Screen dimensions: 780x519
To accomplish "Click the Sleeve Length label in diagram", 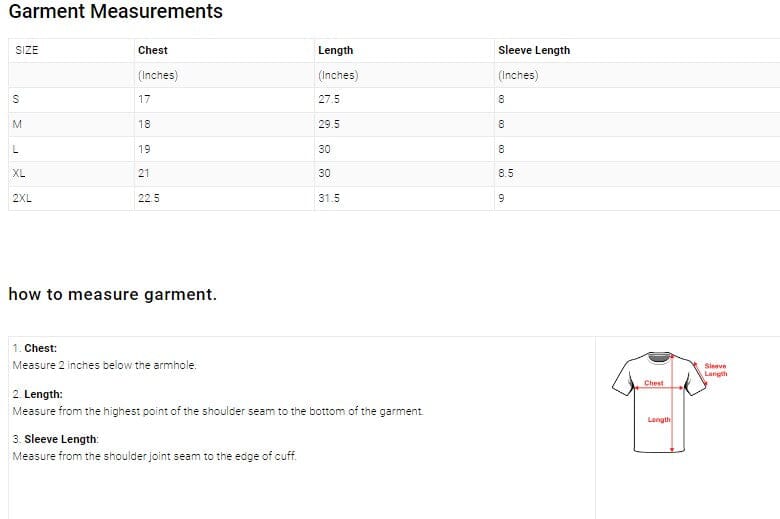I will tap(715, 370).
